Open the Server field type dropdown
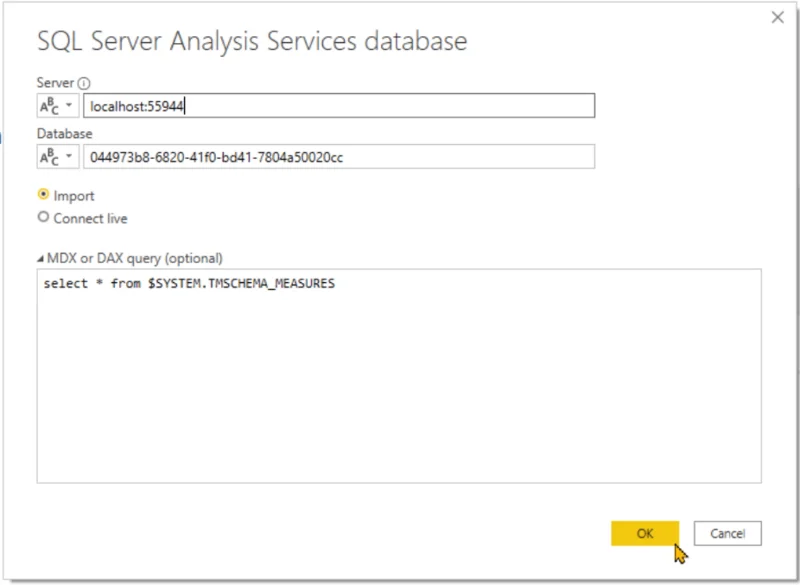The image size is (800, 585). coord(58,106)
